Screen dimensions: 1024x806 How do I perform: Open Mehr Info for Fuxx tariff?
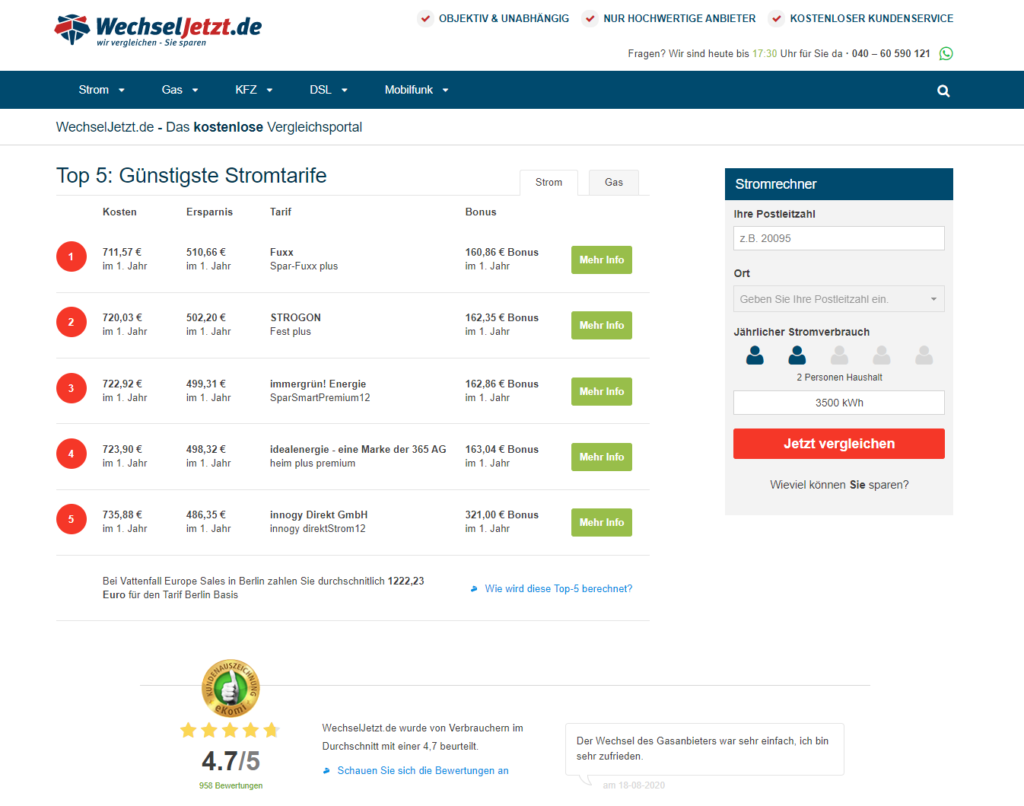pos(601,260)
